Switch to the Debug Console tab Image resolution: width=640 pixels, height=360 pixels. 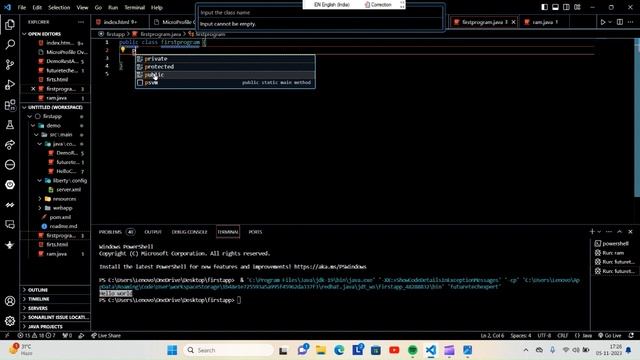point(189,232)
